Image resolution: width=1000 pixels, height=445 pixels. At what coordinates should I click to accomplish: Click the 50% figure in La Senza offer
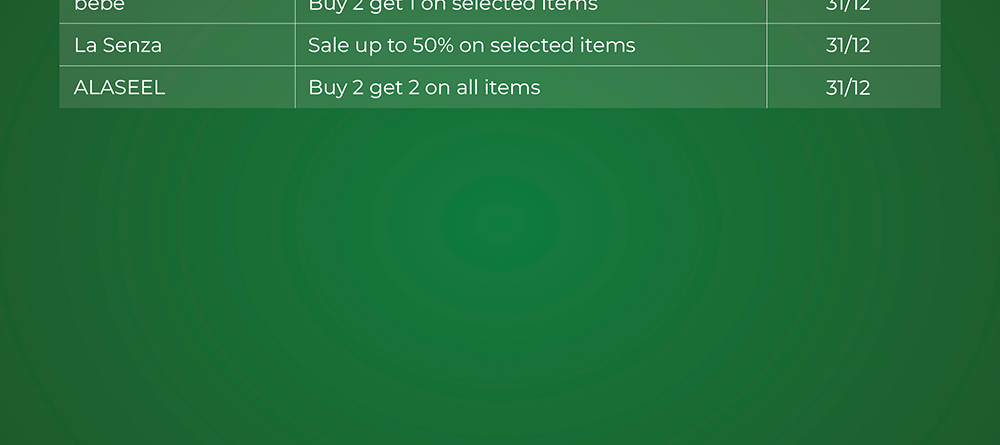pos(433,45)
